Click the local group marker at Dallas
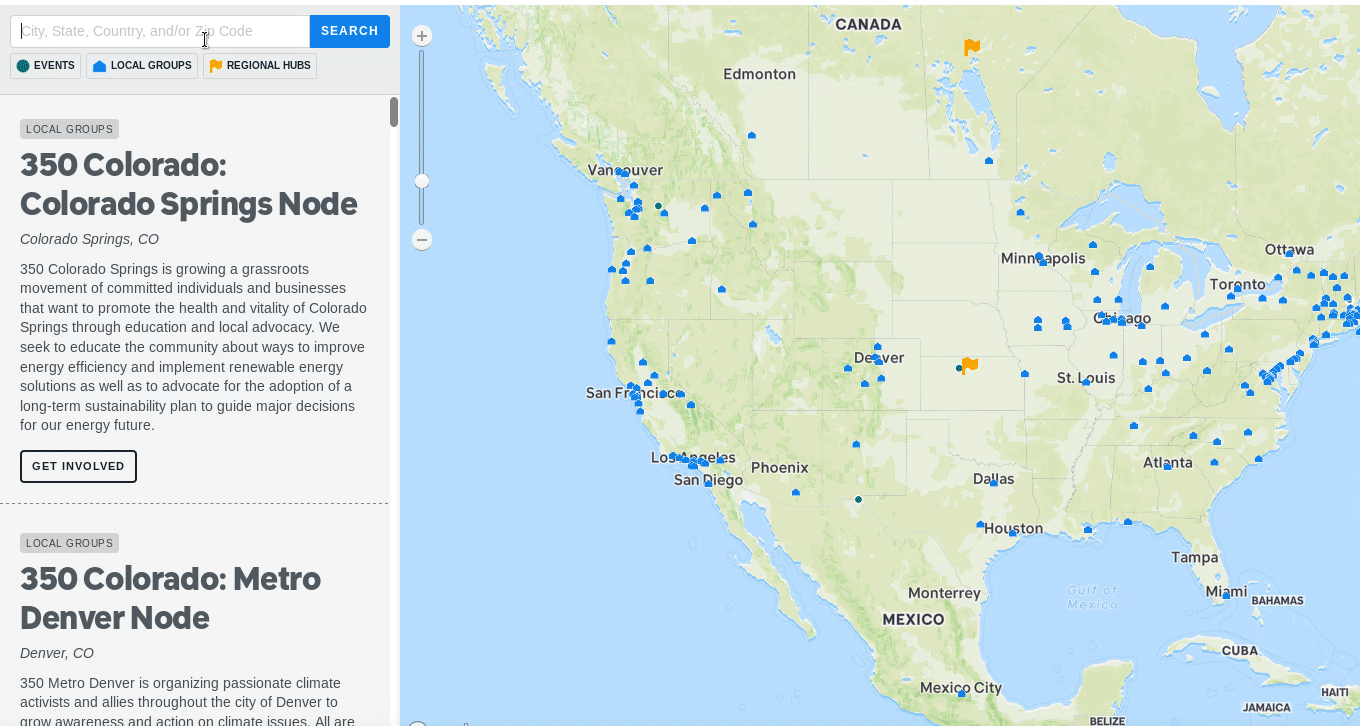This screenshot has height=726, width=1360. [993, 483]
